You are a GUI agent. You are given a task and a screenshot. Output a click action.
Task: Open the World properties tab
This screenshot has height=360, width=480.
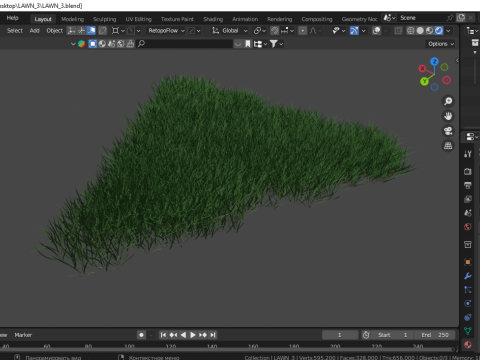(x=468, y=227)
